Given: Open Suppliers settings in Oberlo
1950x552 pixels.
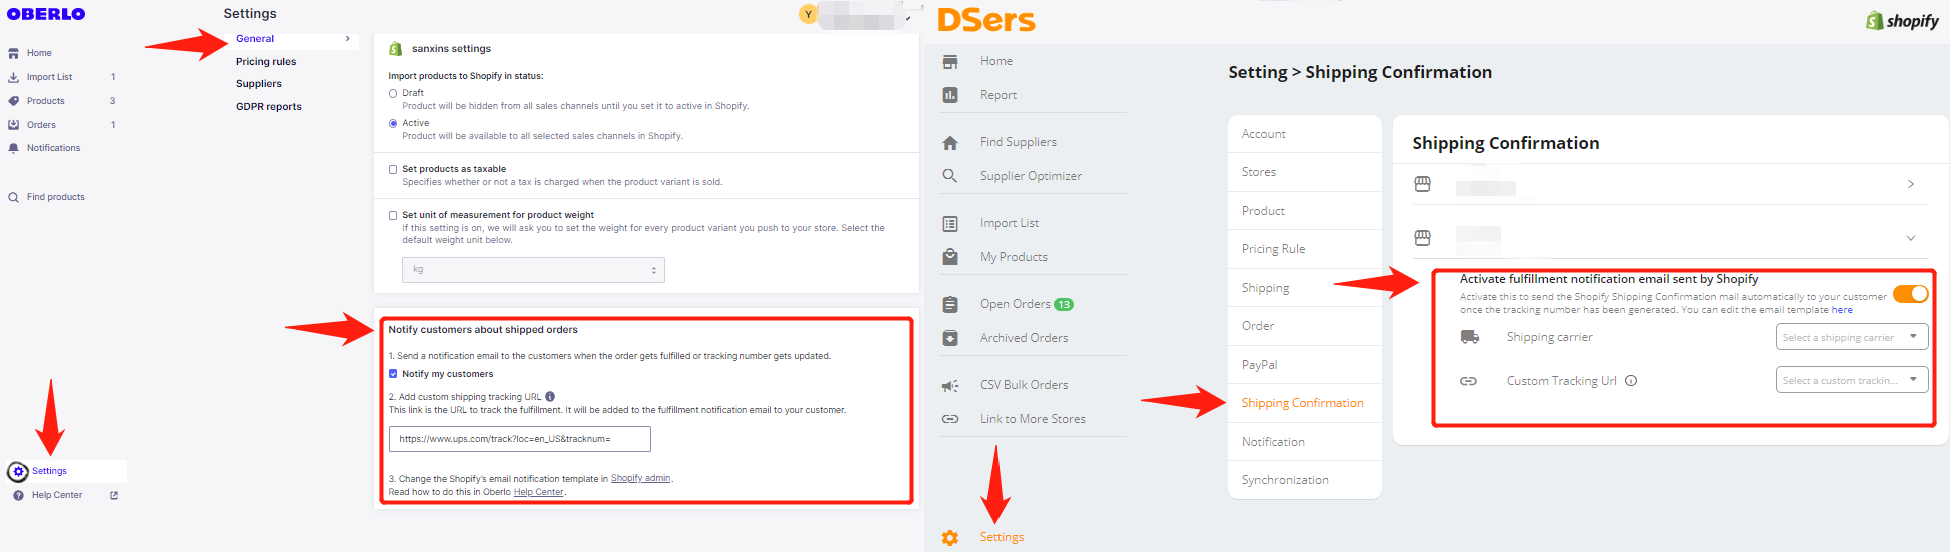Looking at the screenshot, I should coord(259,84).
